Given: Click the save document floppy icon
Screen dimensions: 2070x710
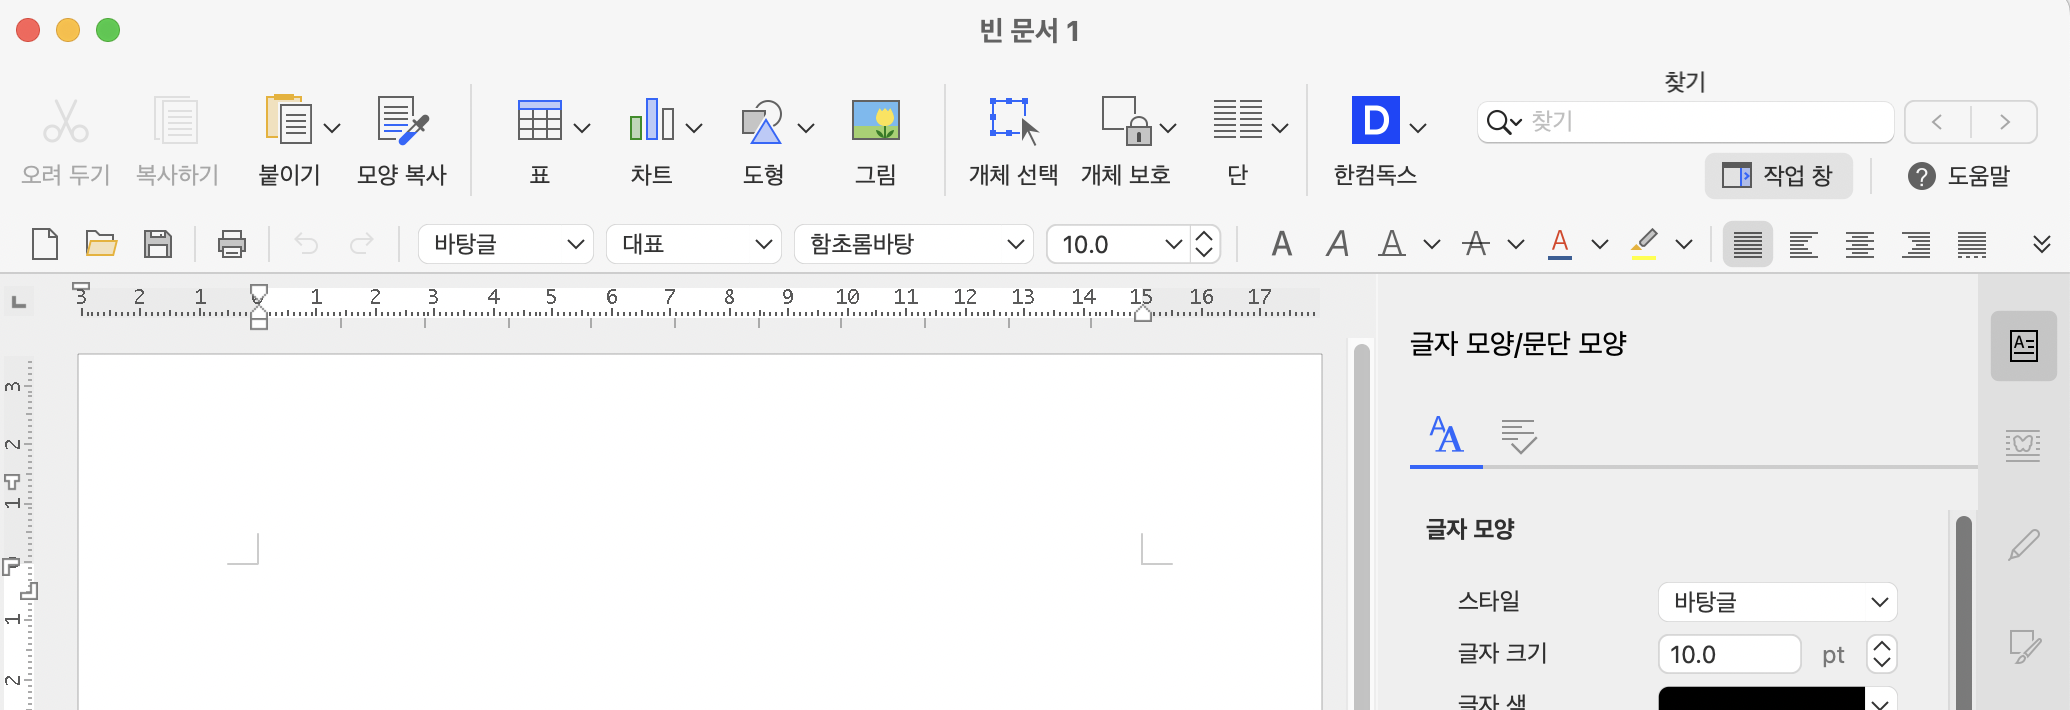Looking at the screenshot, I should (x=158, y=244).
